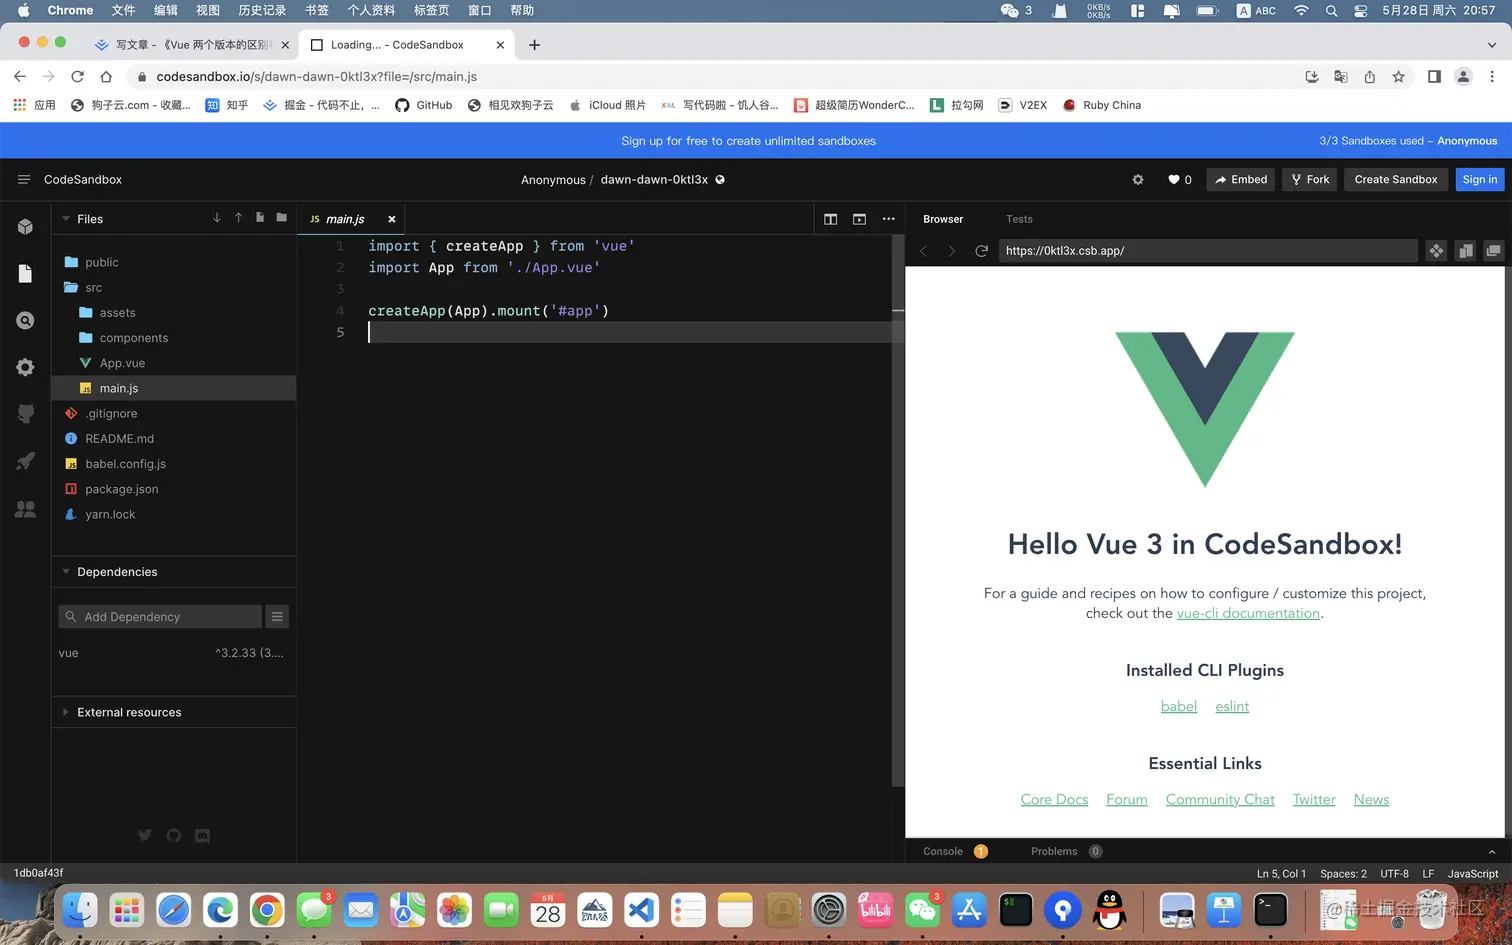Go back in the preview browser
Screen dimensions: 1512x945
[x=923, y=251]
